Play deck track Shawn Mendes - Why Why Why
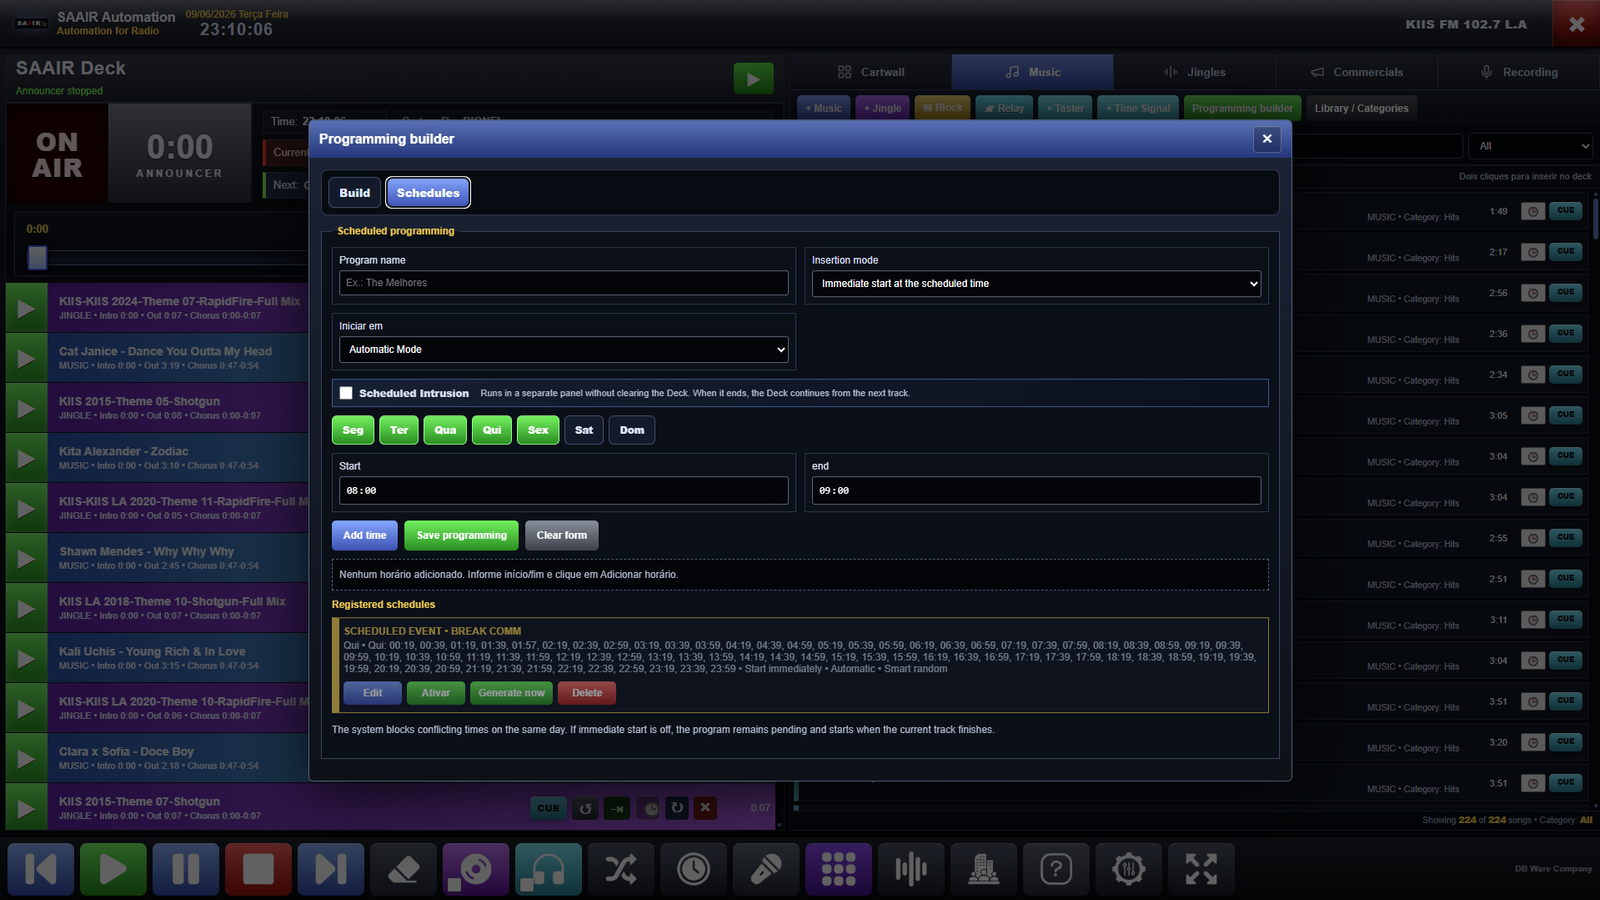 pyautogui.click(x=27, y=558)
